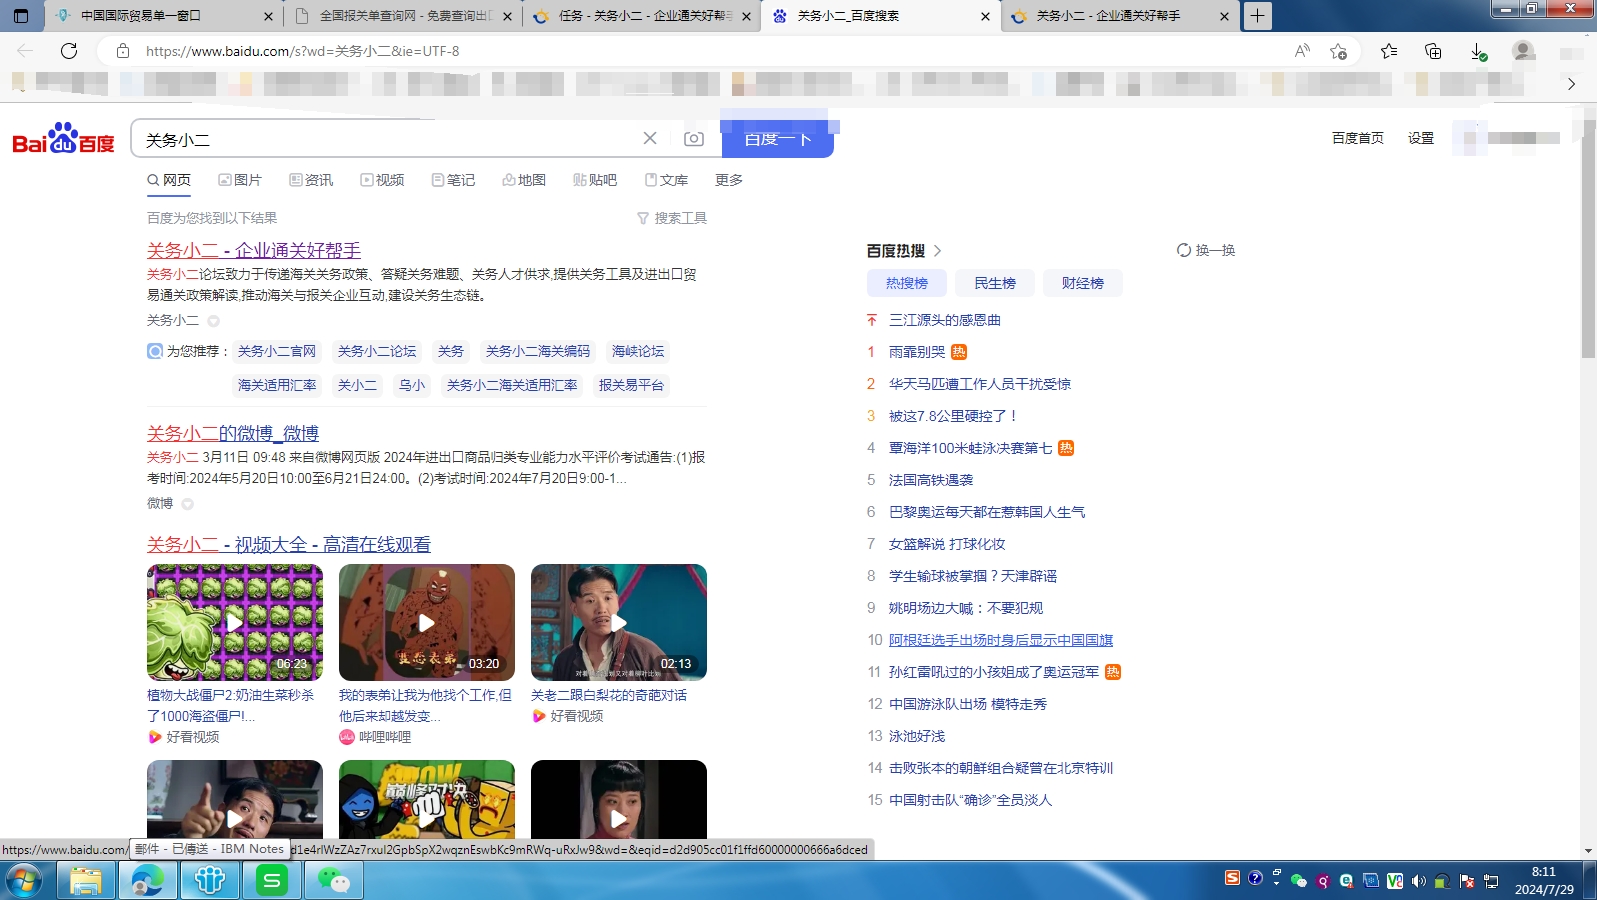Select the 热搜榜 tab
Screen dimensions: 1597x900
(906, 283)
